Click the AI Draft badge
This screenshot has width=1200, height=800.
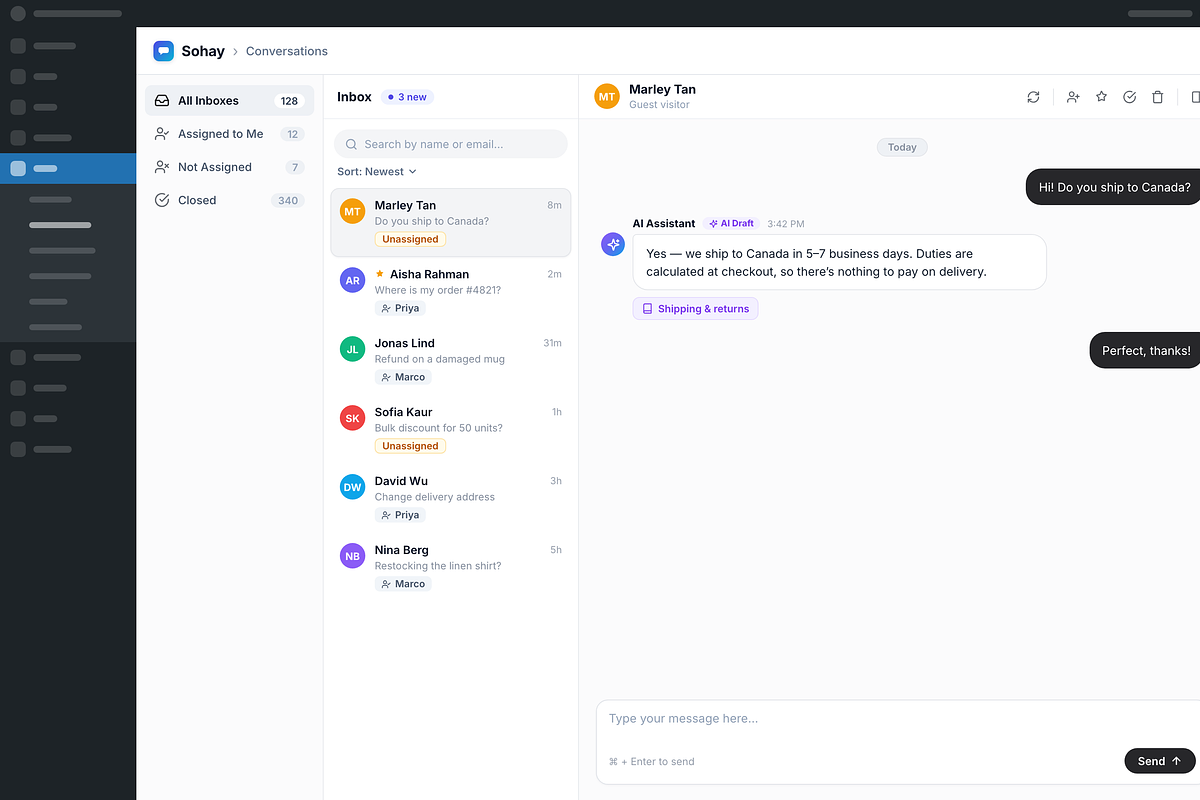[731, 224]
